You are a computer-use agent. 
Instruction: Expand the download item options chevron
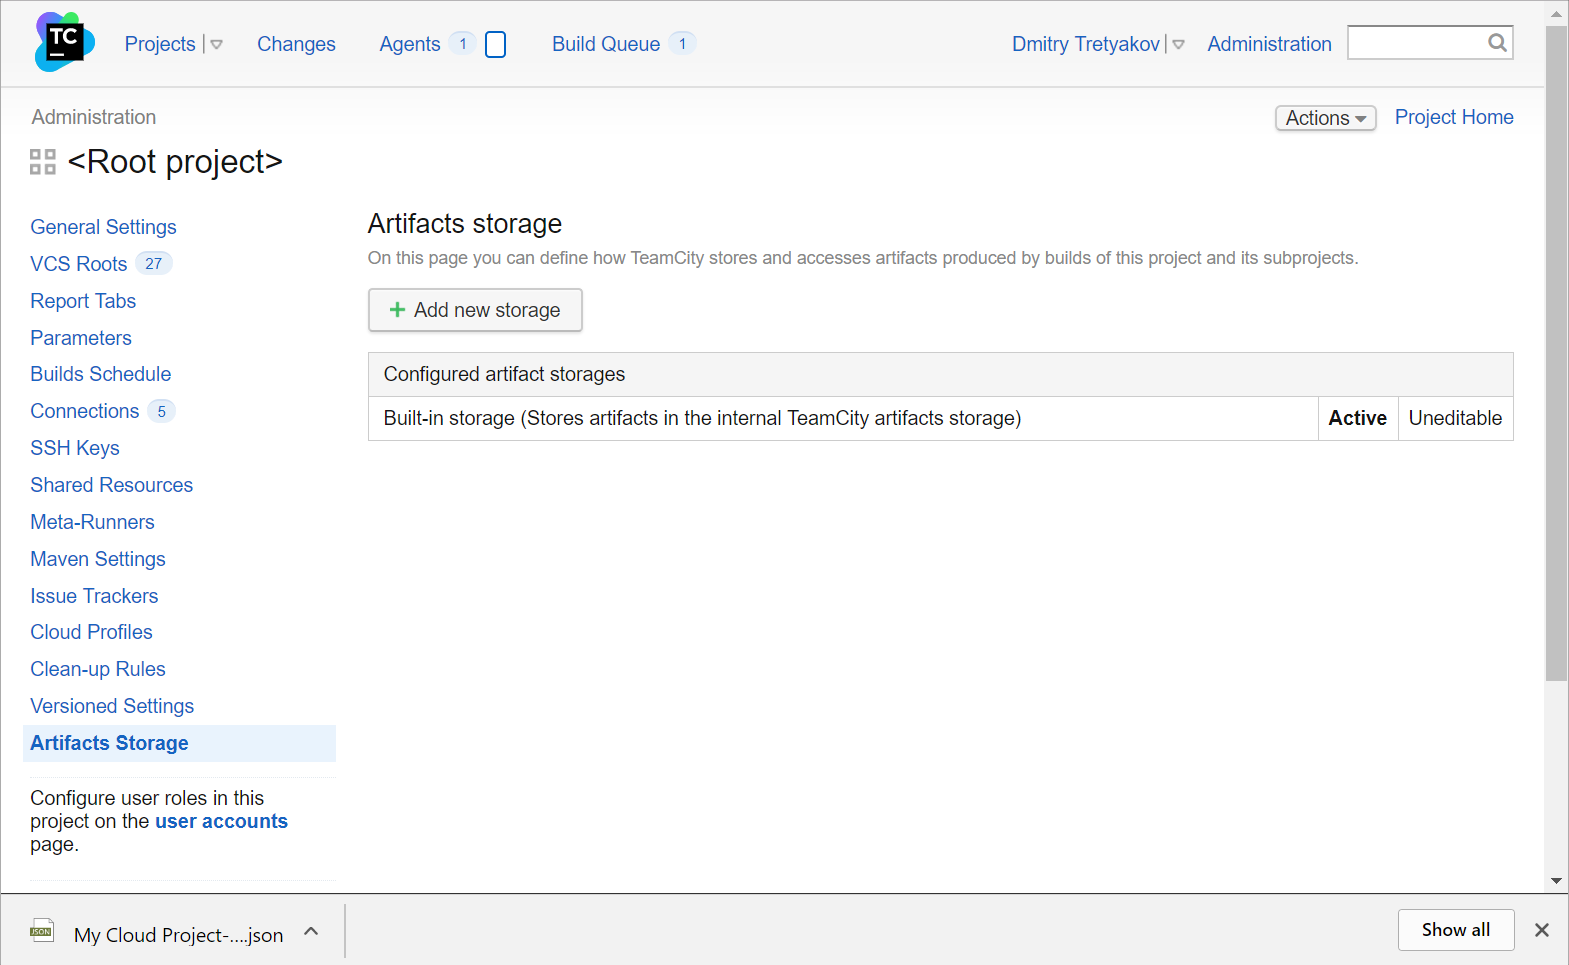(311, 931)
